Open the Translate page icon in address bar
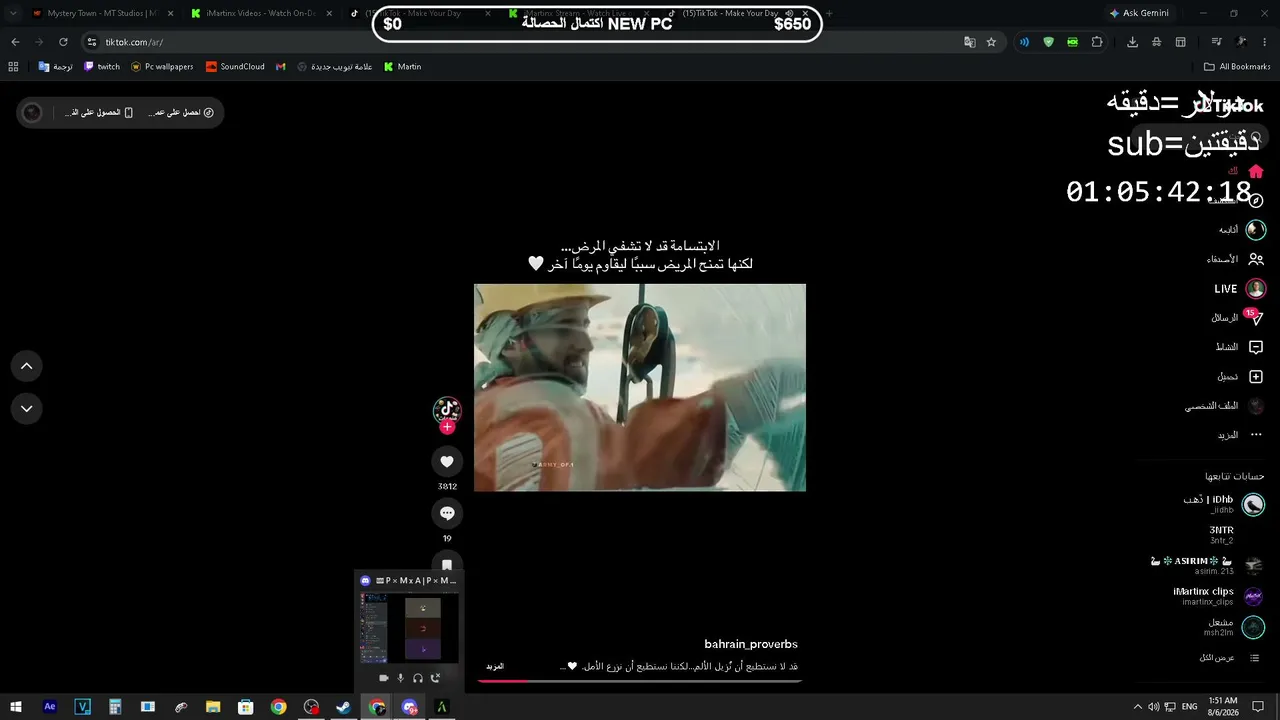The image size is (1280, 720). pyautogui.click(x=969, y=42)
